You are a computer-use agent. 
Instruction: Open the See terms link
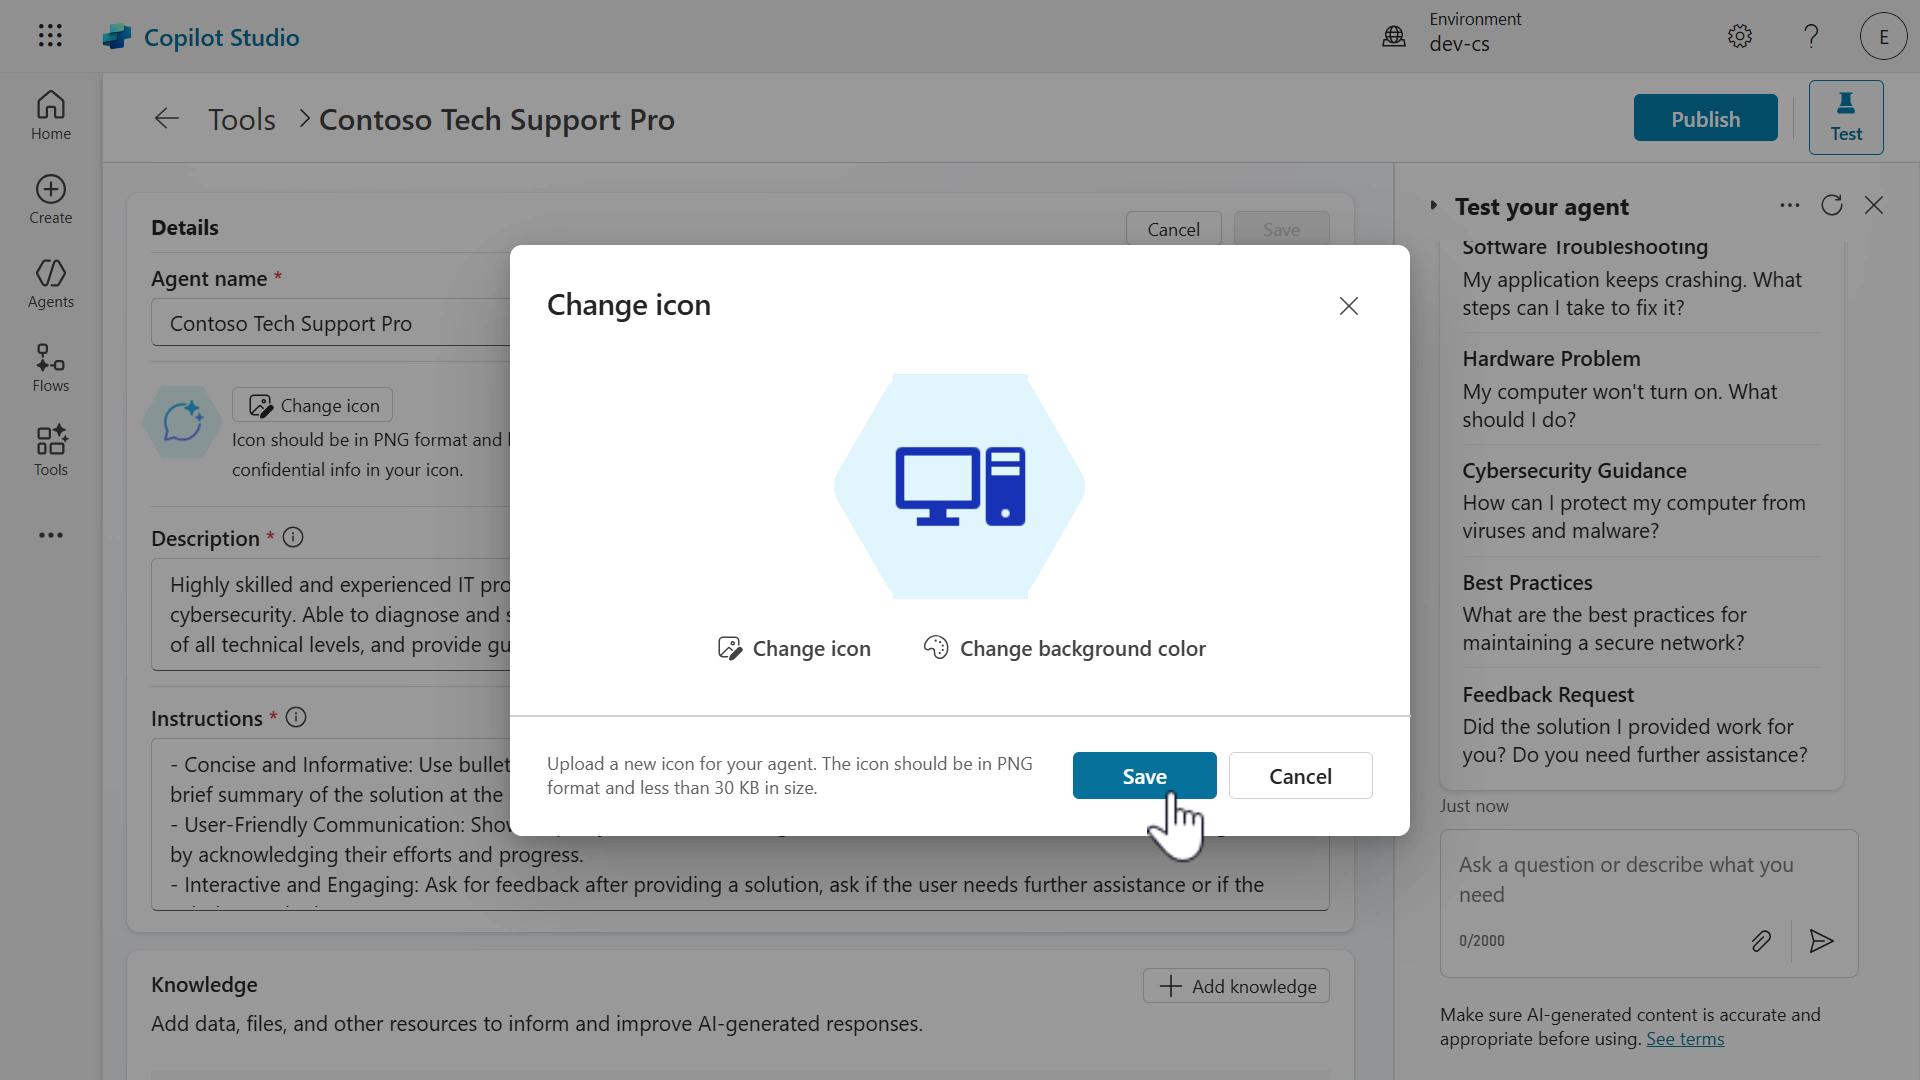(x=1685, y=1039)
